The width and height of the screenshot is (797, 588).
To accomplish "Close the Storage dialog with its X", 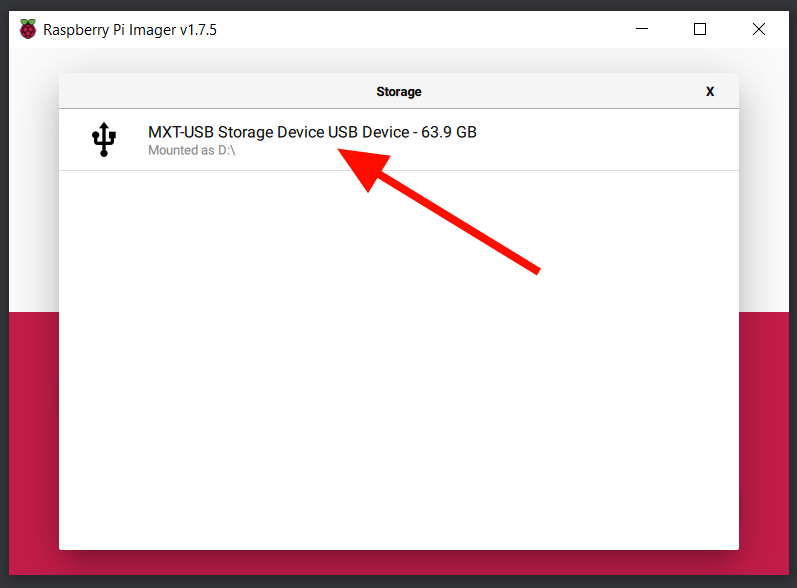I will [x=710, y=91].
